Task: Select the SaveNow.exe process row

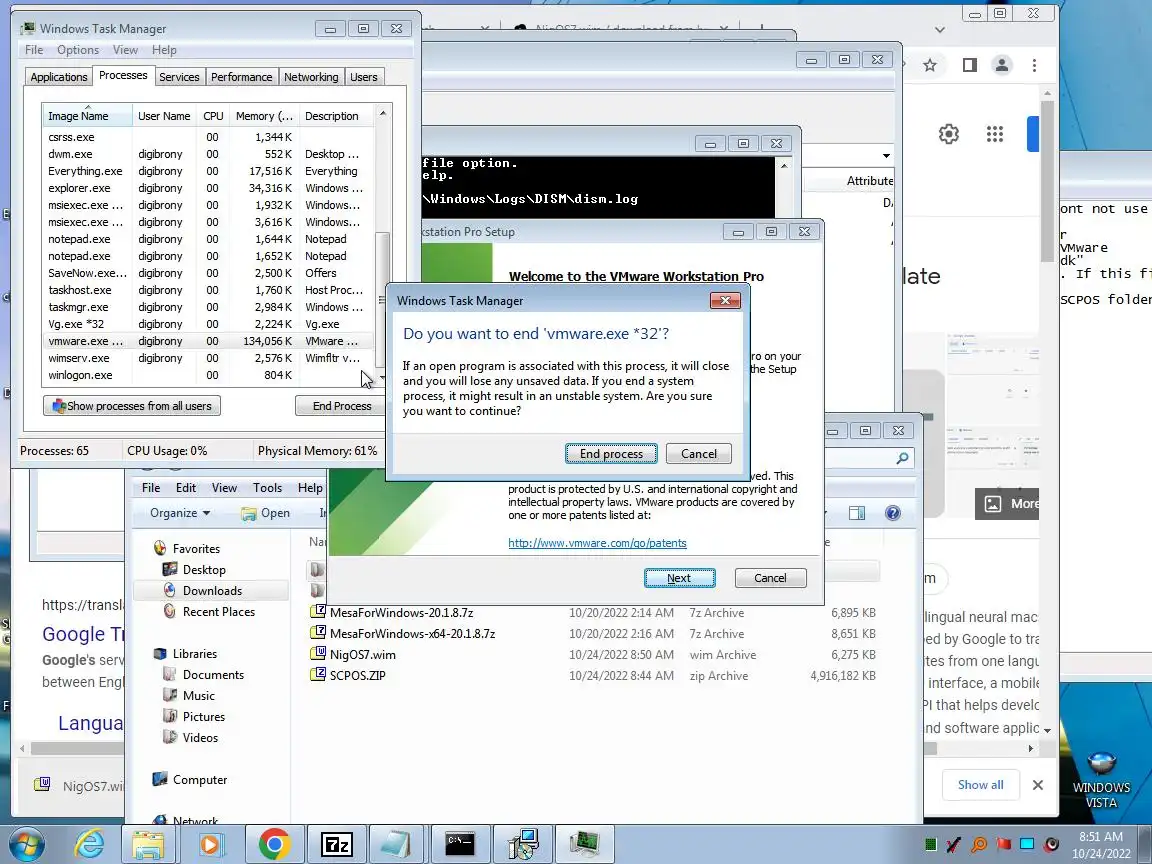Action: tap(207, 273)
